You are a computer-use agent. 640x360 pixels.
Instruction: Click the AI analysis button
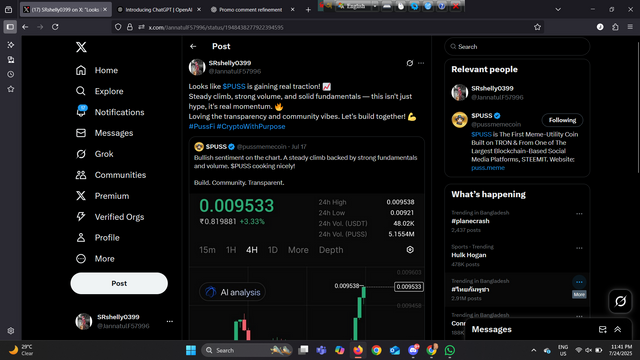click(x=232, y=292)
